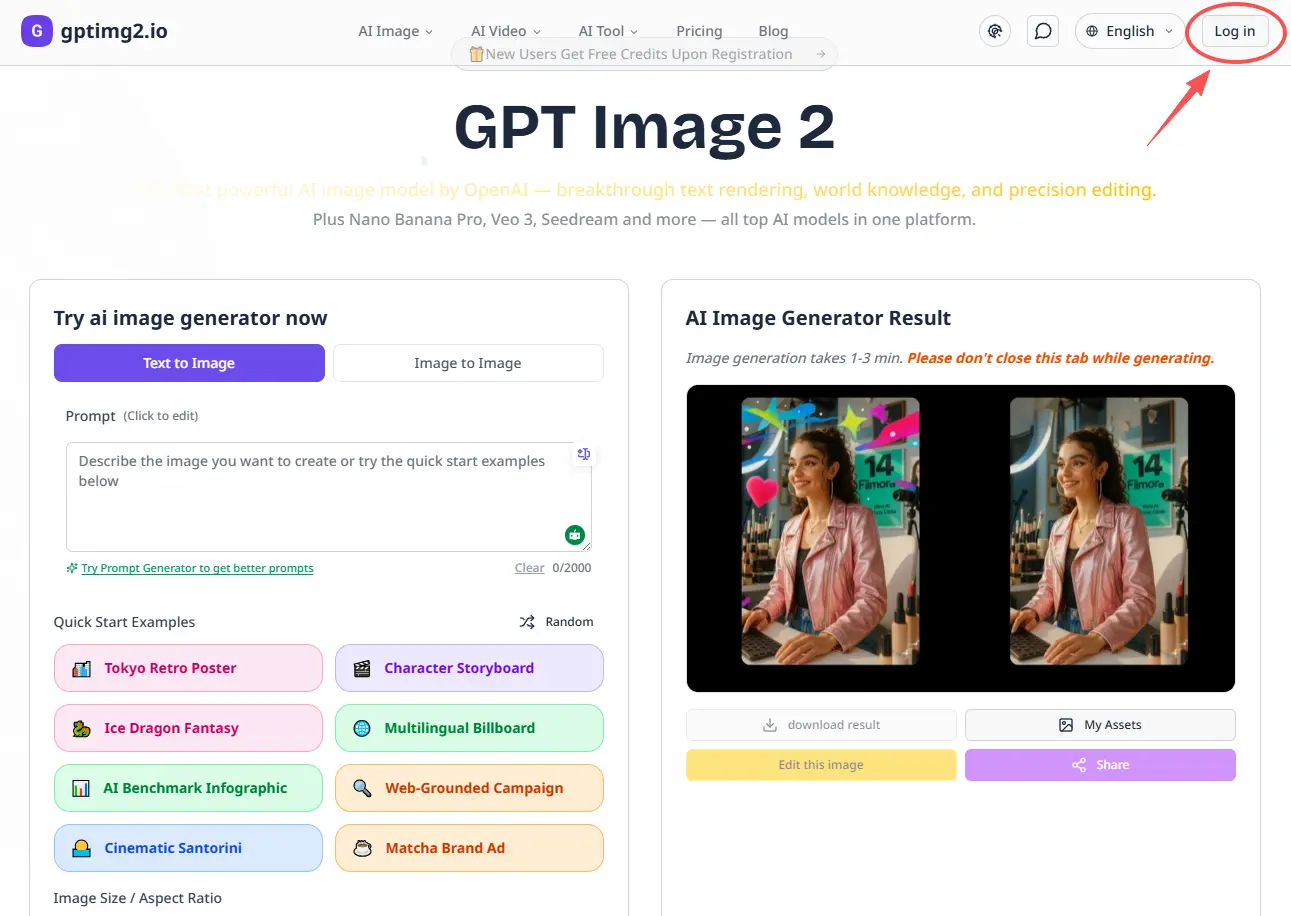Click the theme palette icon near Log in
The image size is (1291, 916).
click(x=995, y=31)
